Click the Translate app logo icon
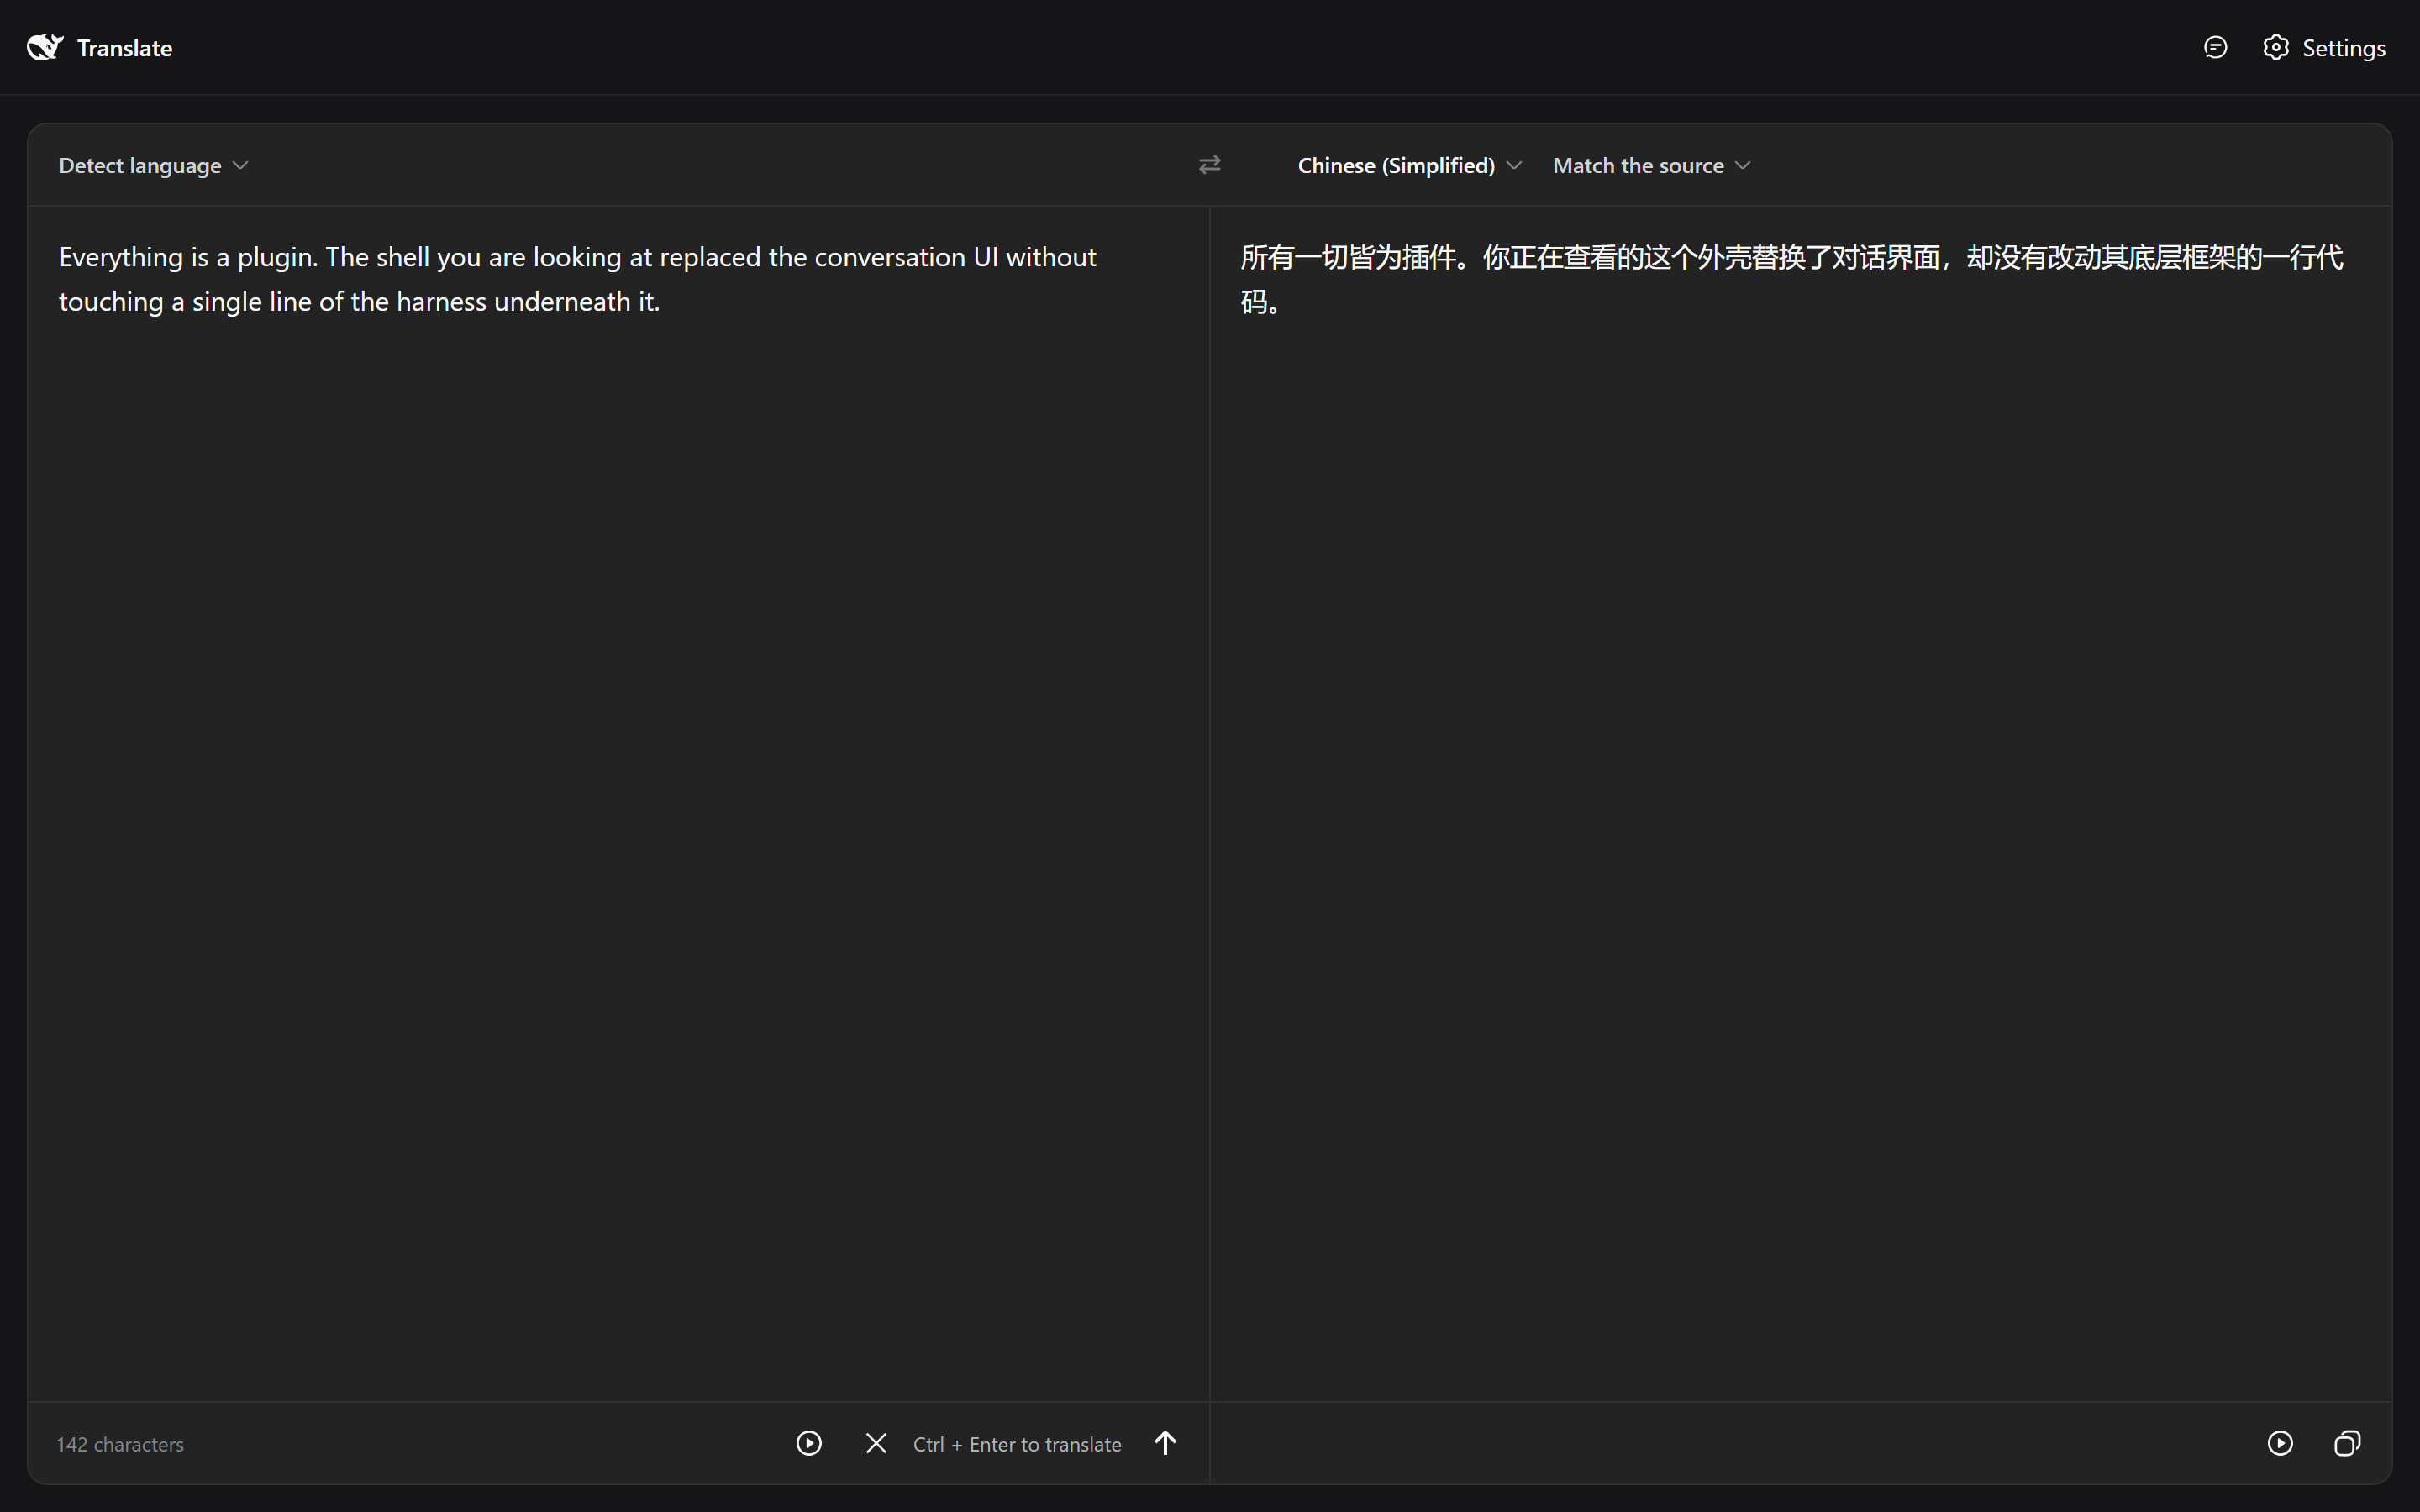2420x1512 pixels. coord(45,47)
